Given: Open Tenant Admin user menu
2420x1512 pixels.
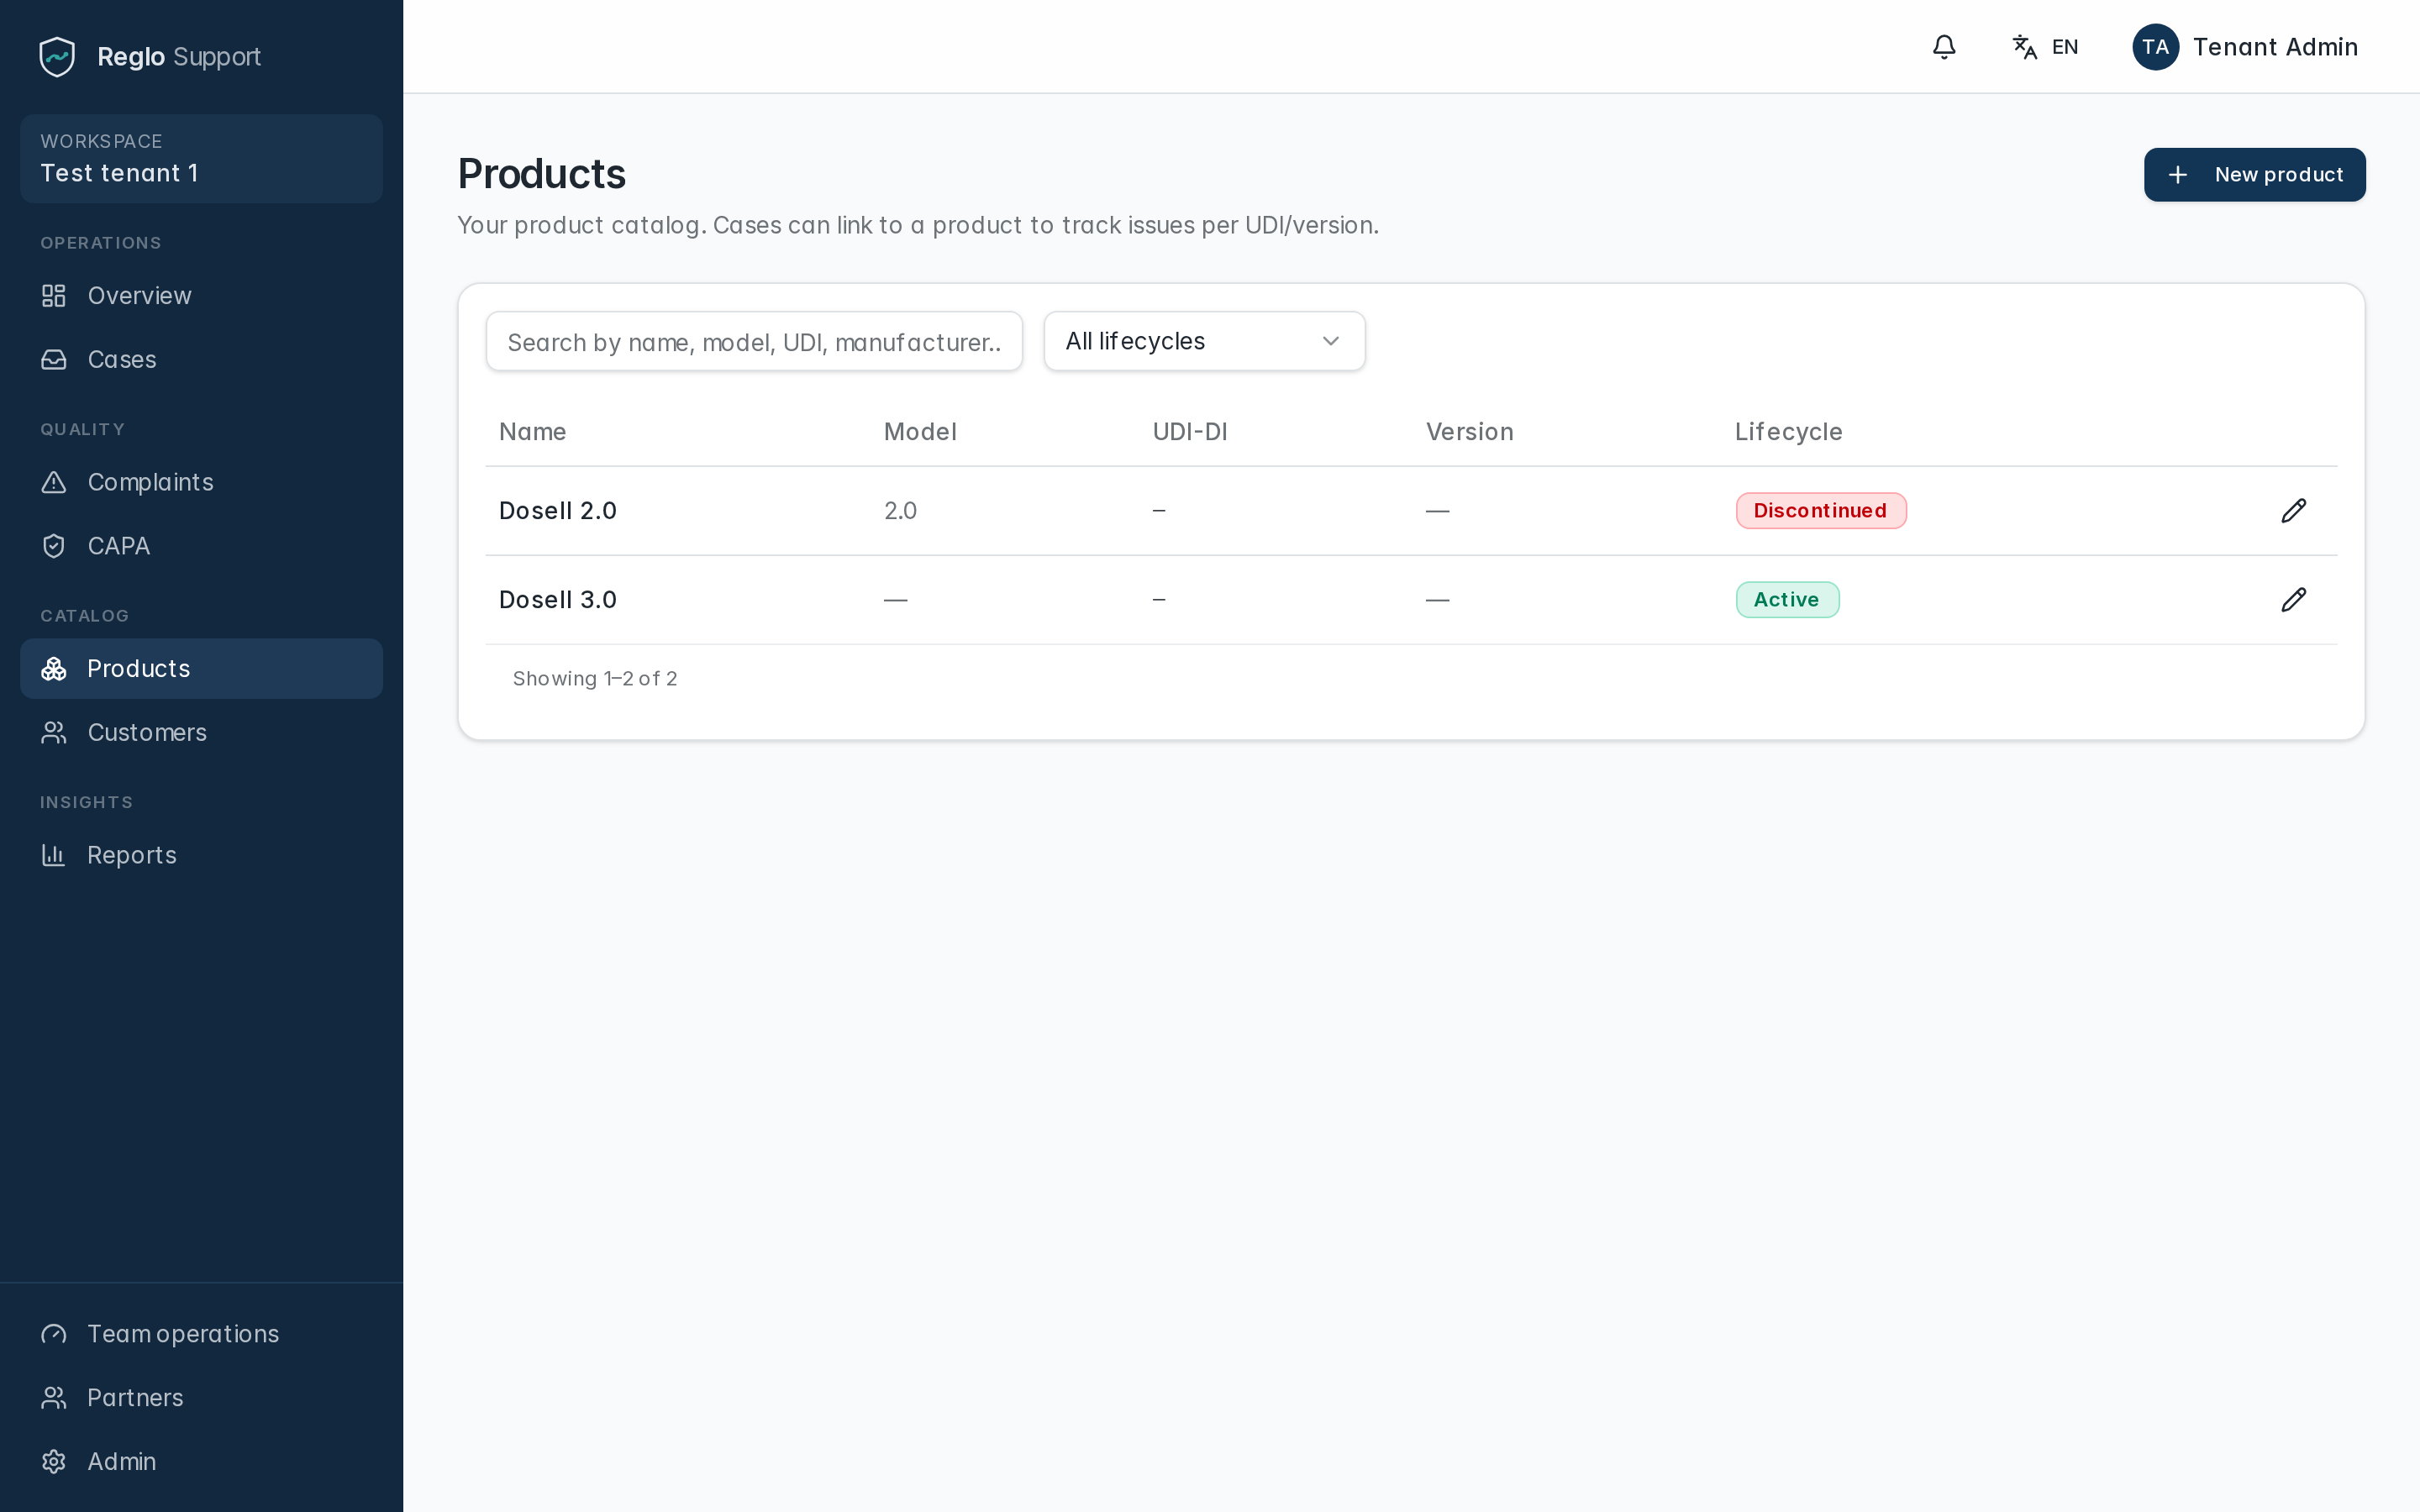Looking at the screenshot, I should tap(2245, 47).
